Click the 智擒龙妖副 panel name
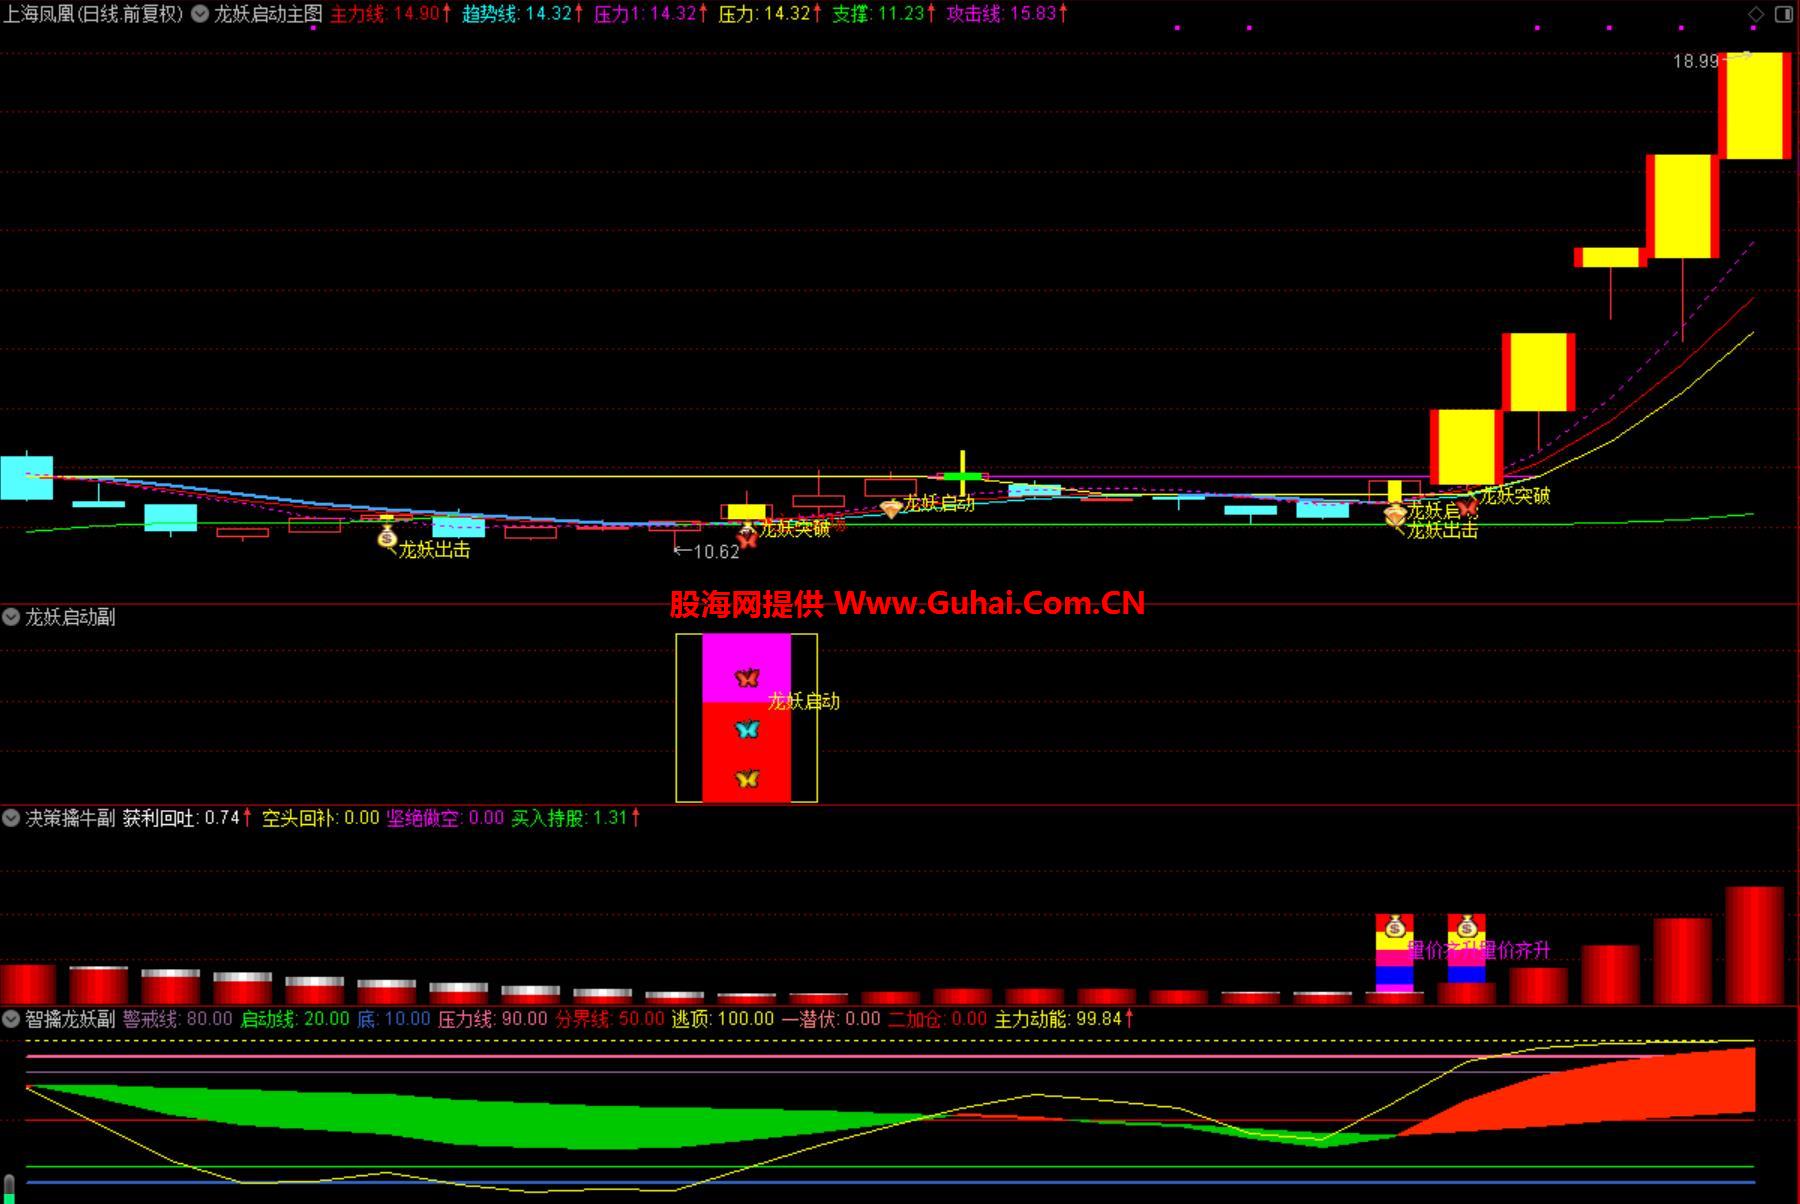The image size is (1800, 1204). (x=70, y=1019)
